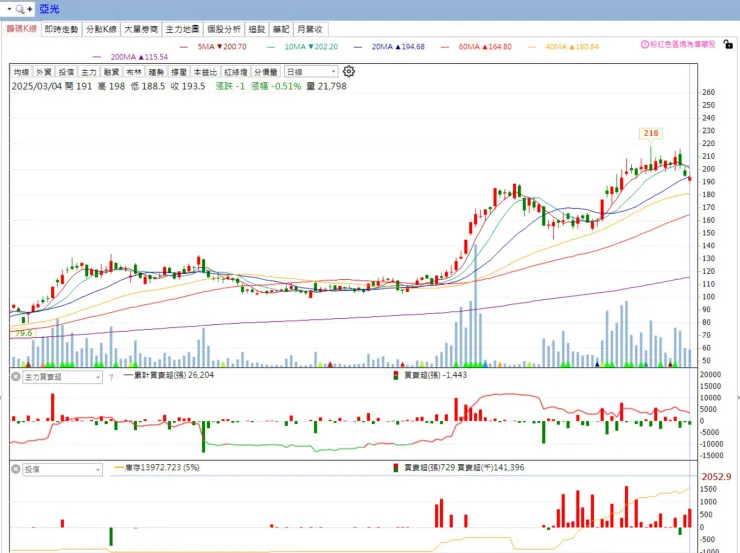This screenshot has height=553, width=740.
Task: Click the 2052.9 value label
Action: 716,477
